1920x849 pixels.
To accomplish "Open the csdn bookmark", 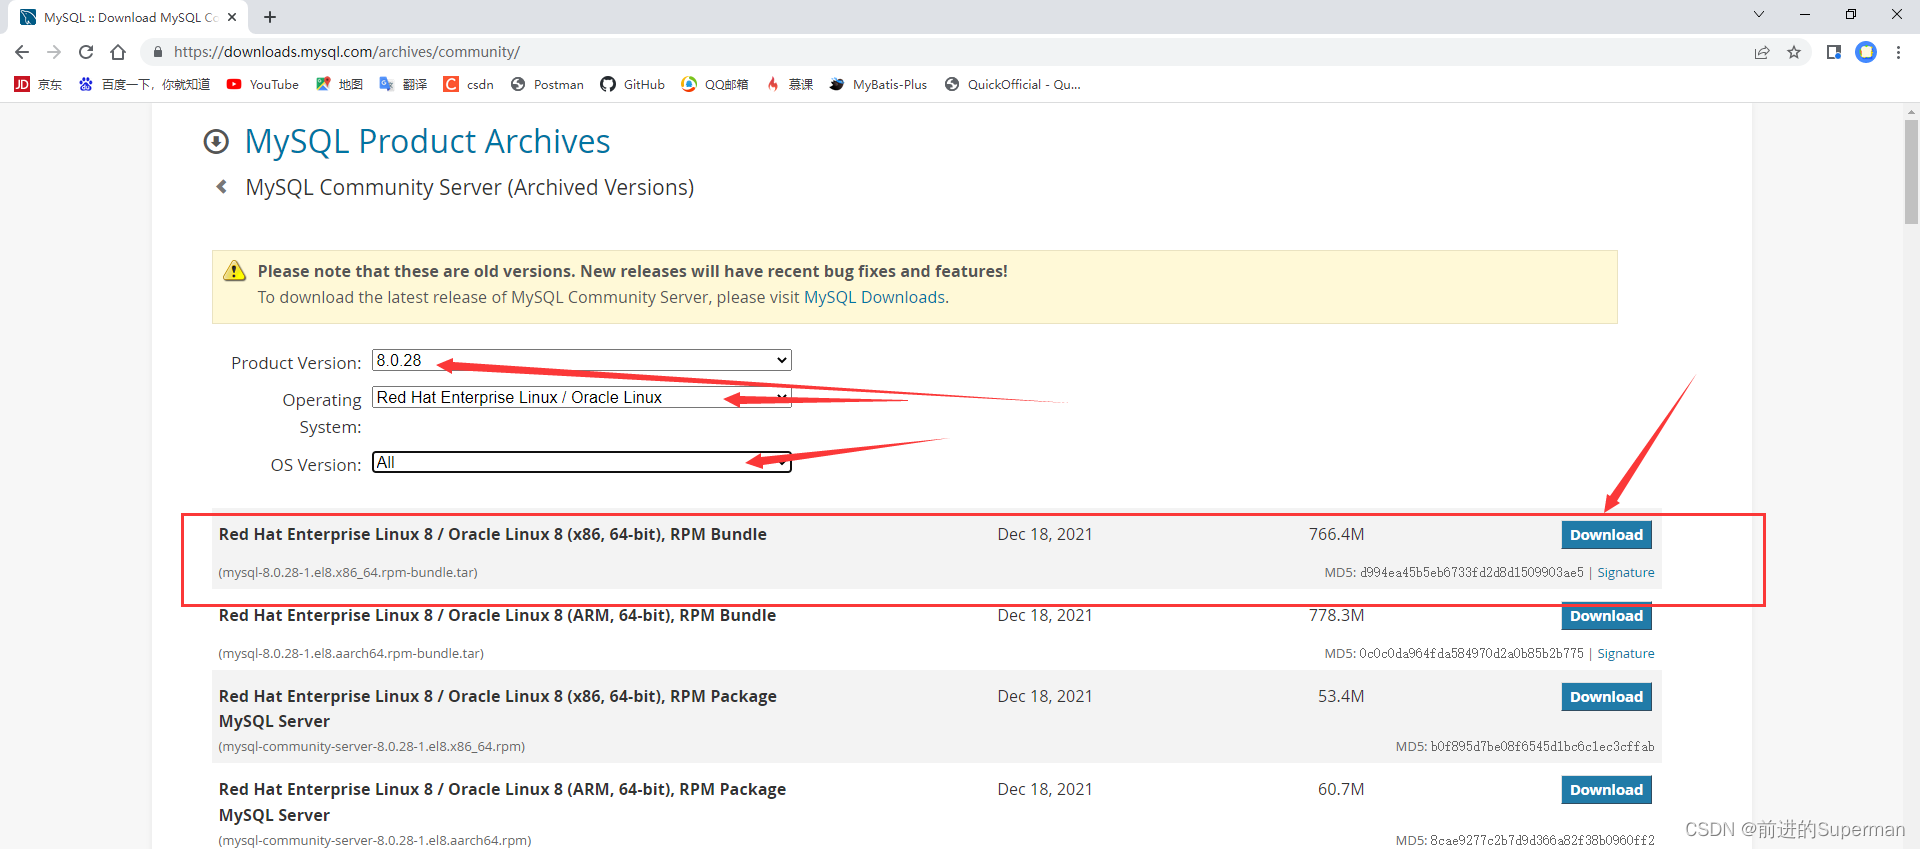I will coord(469,84).
